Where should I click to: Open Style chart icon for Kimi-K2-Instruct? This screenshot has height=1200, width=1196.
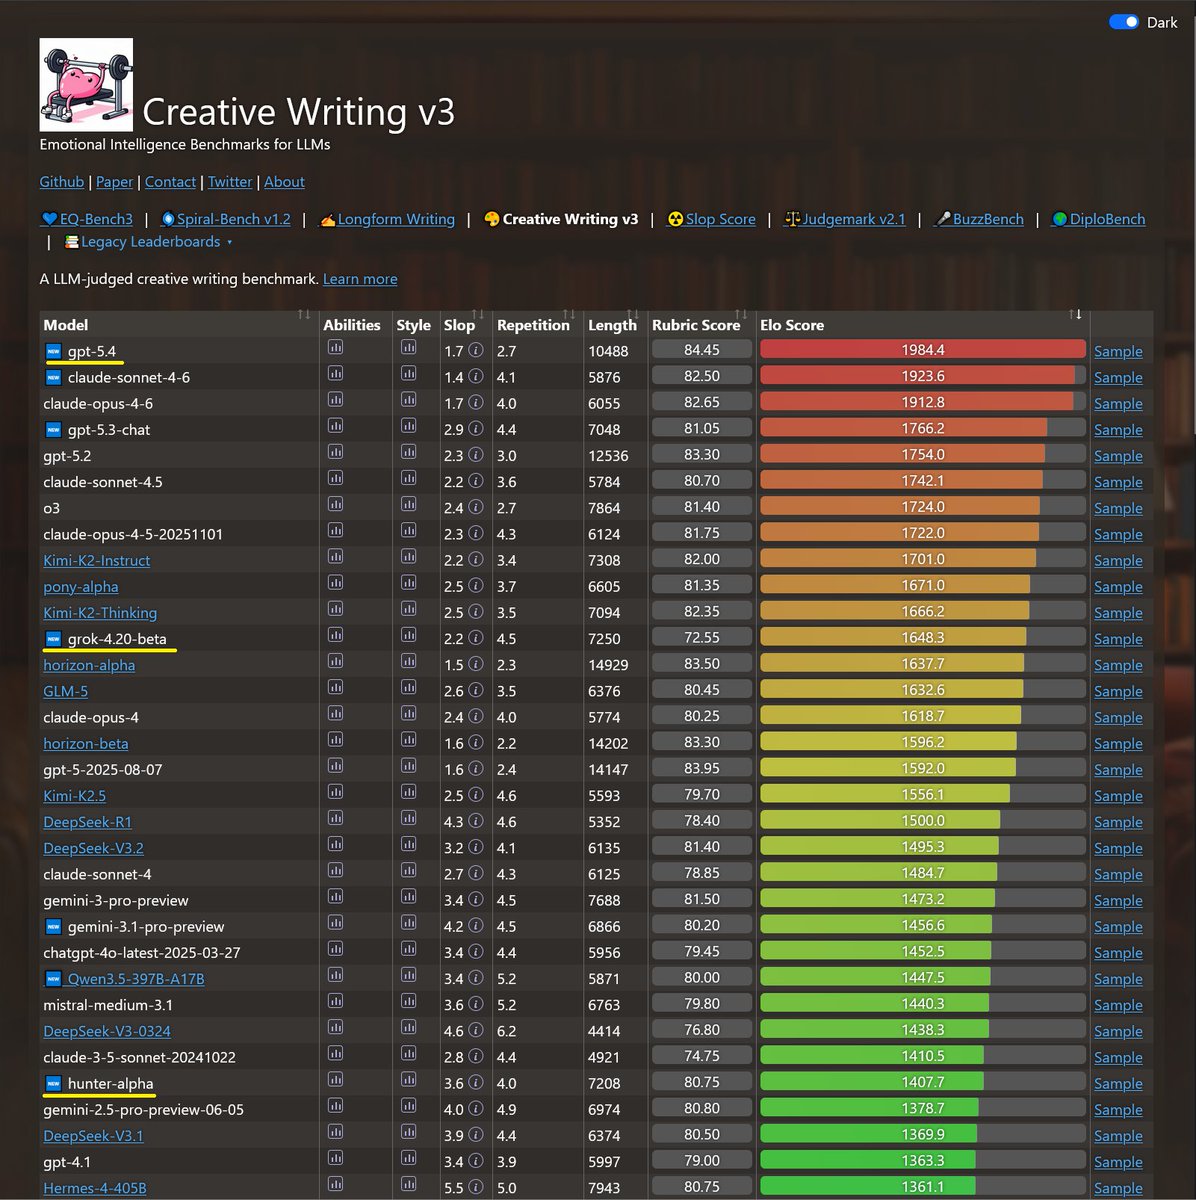pos(408,556)
